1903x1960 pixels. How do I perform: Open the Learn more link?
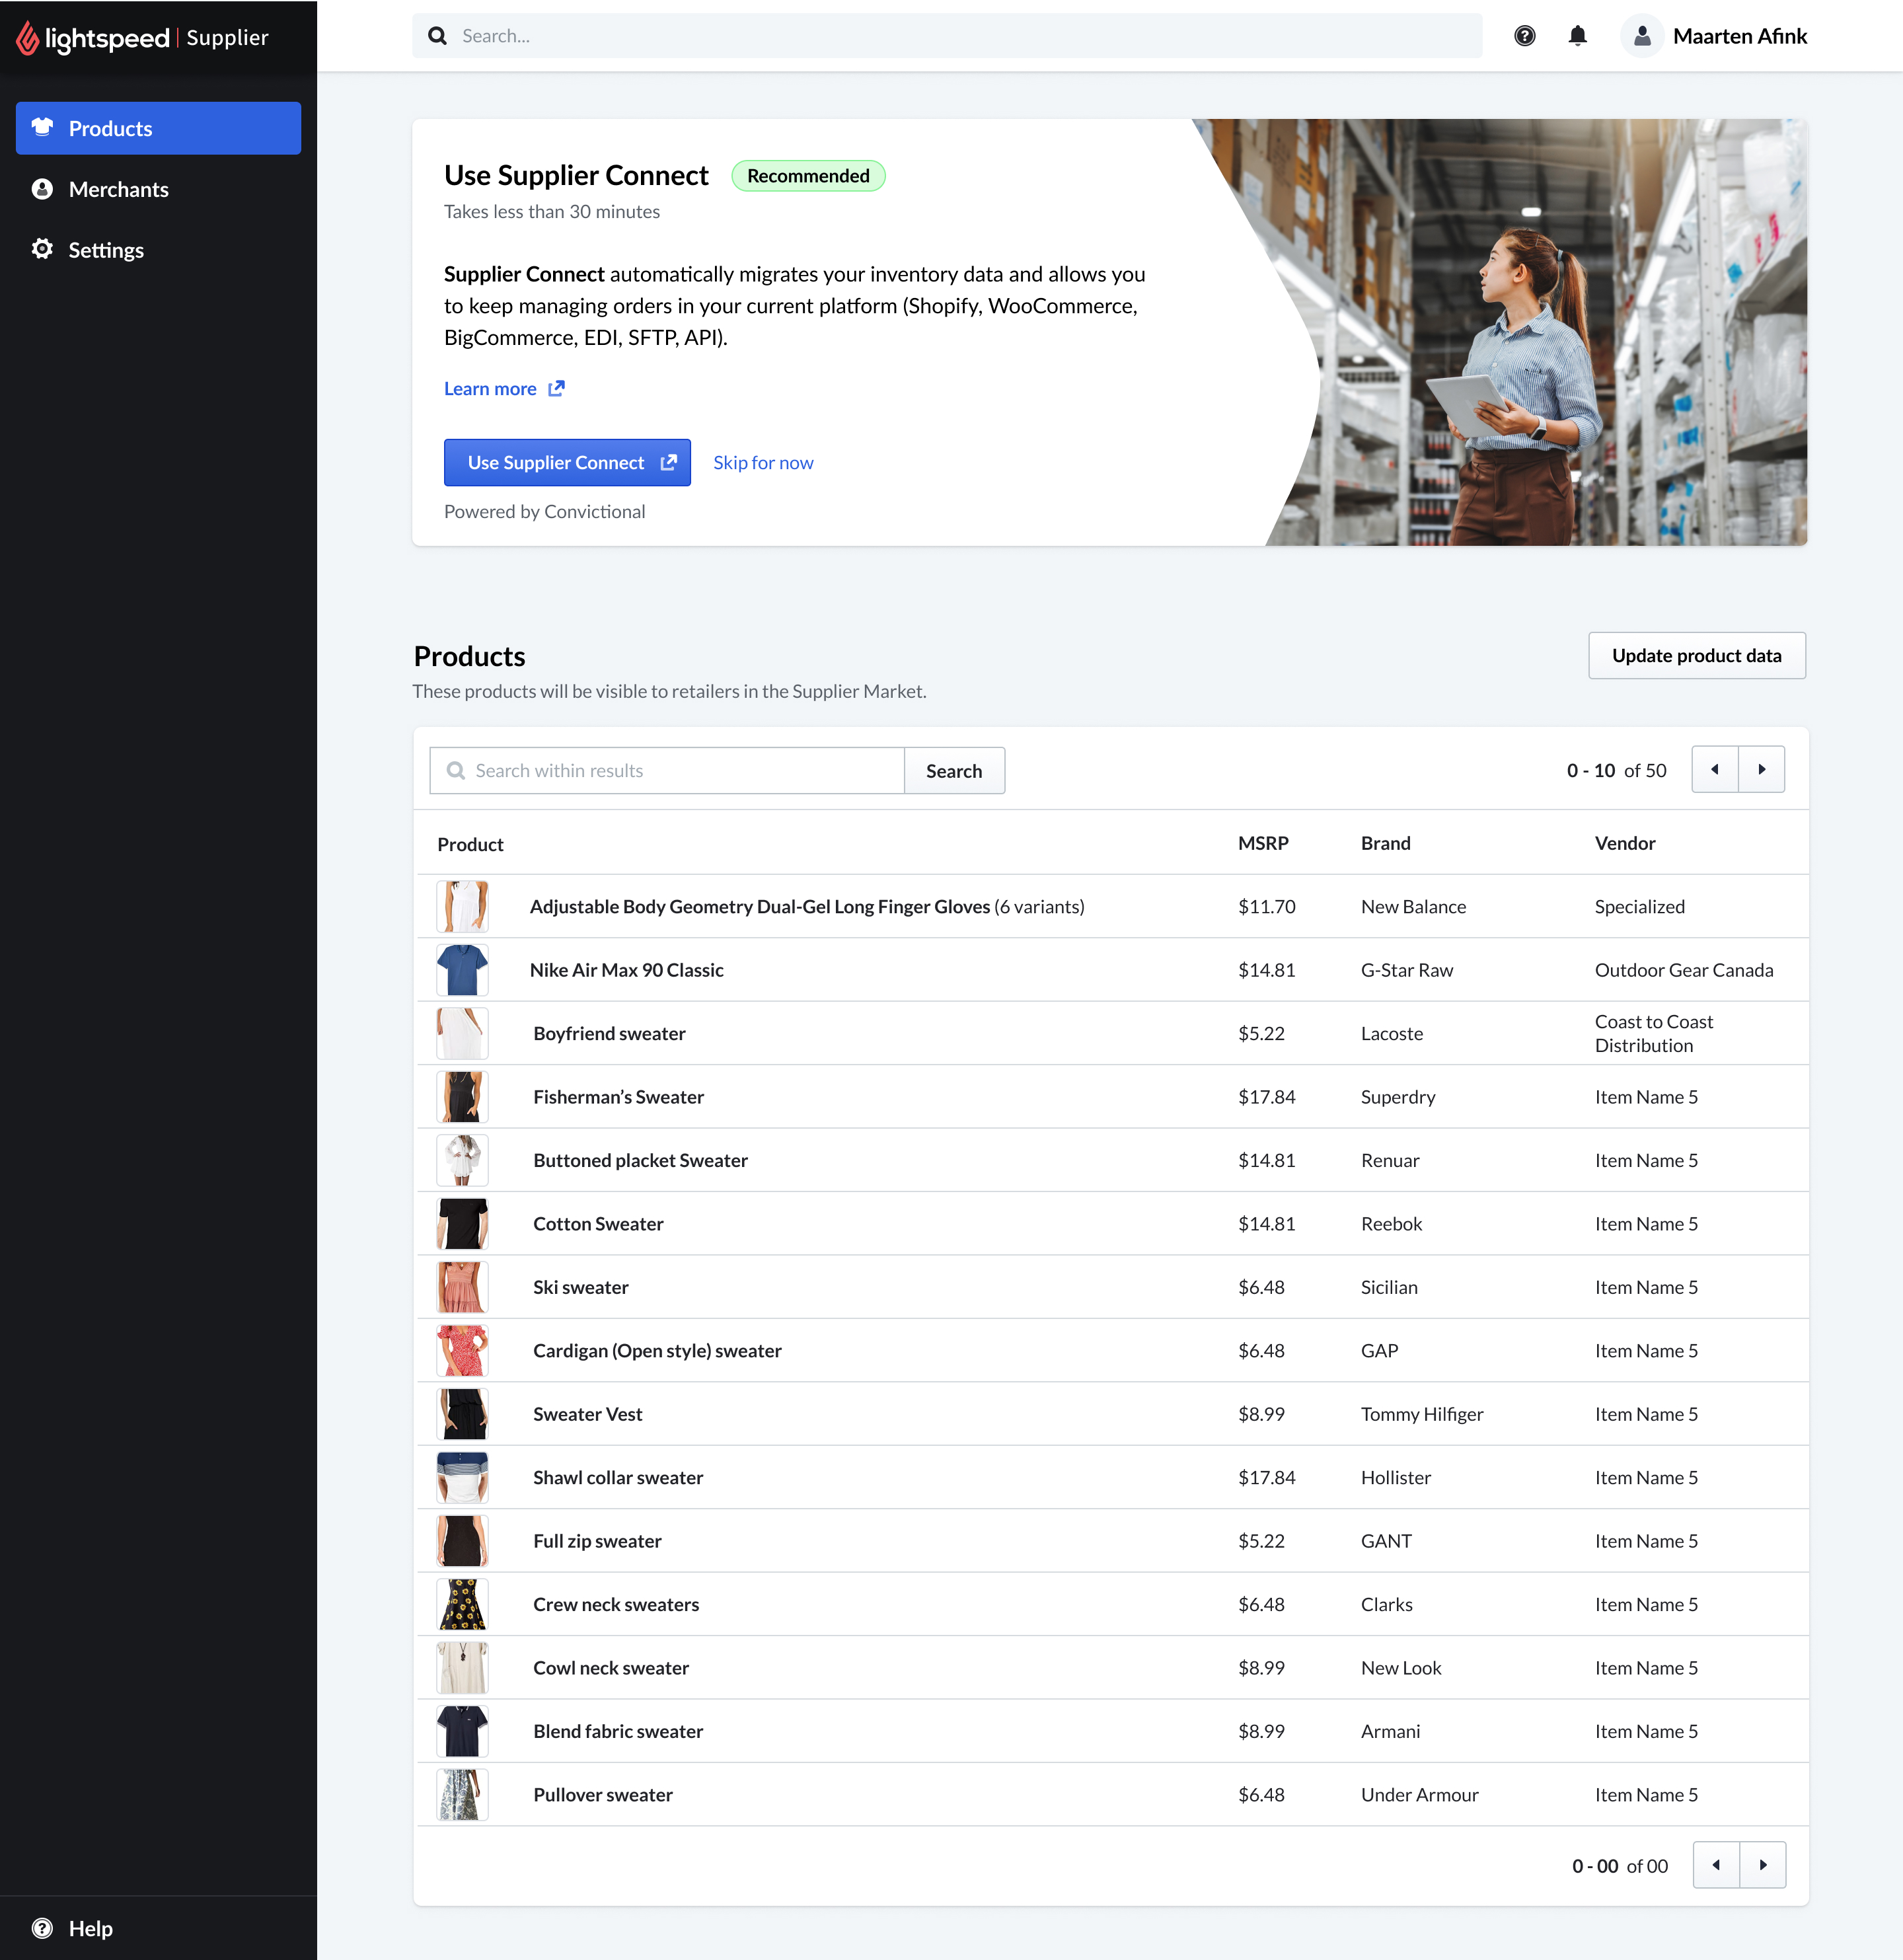tap(504, 389)
